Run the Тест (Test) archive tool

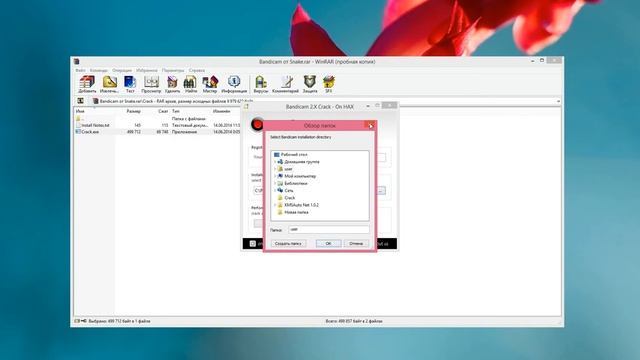pyautogui.click(x=130, y=84)
